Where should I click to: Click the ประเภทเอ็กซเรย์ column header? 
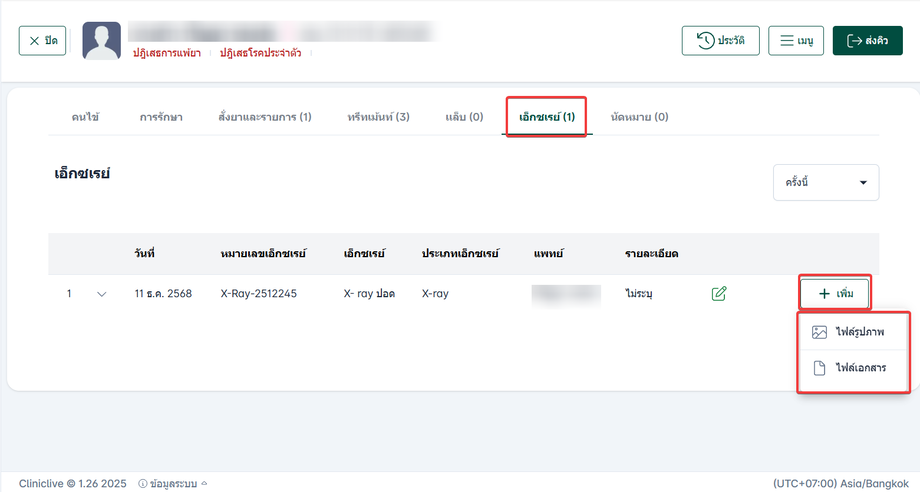(x=460, y=253)
